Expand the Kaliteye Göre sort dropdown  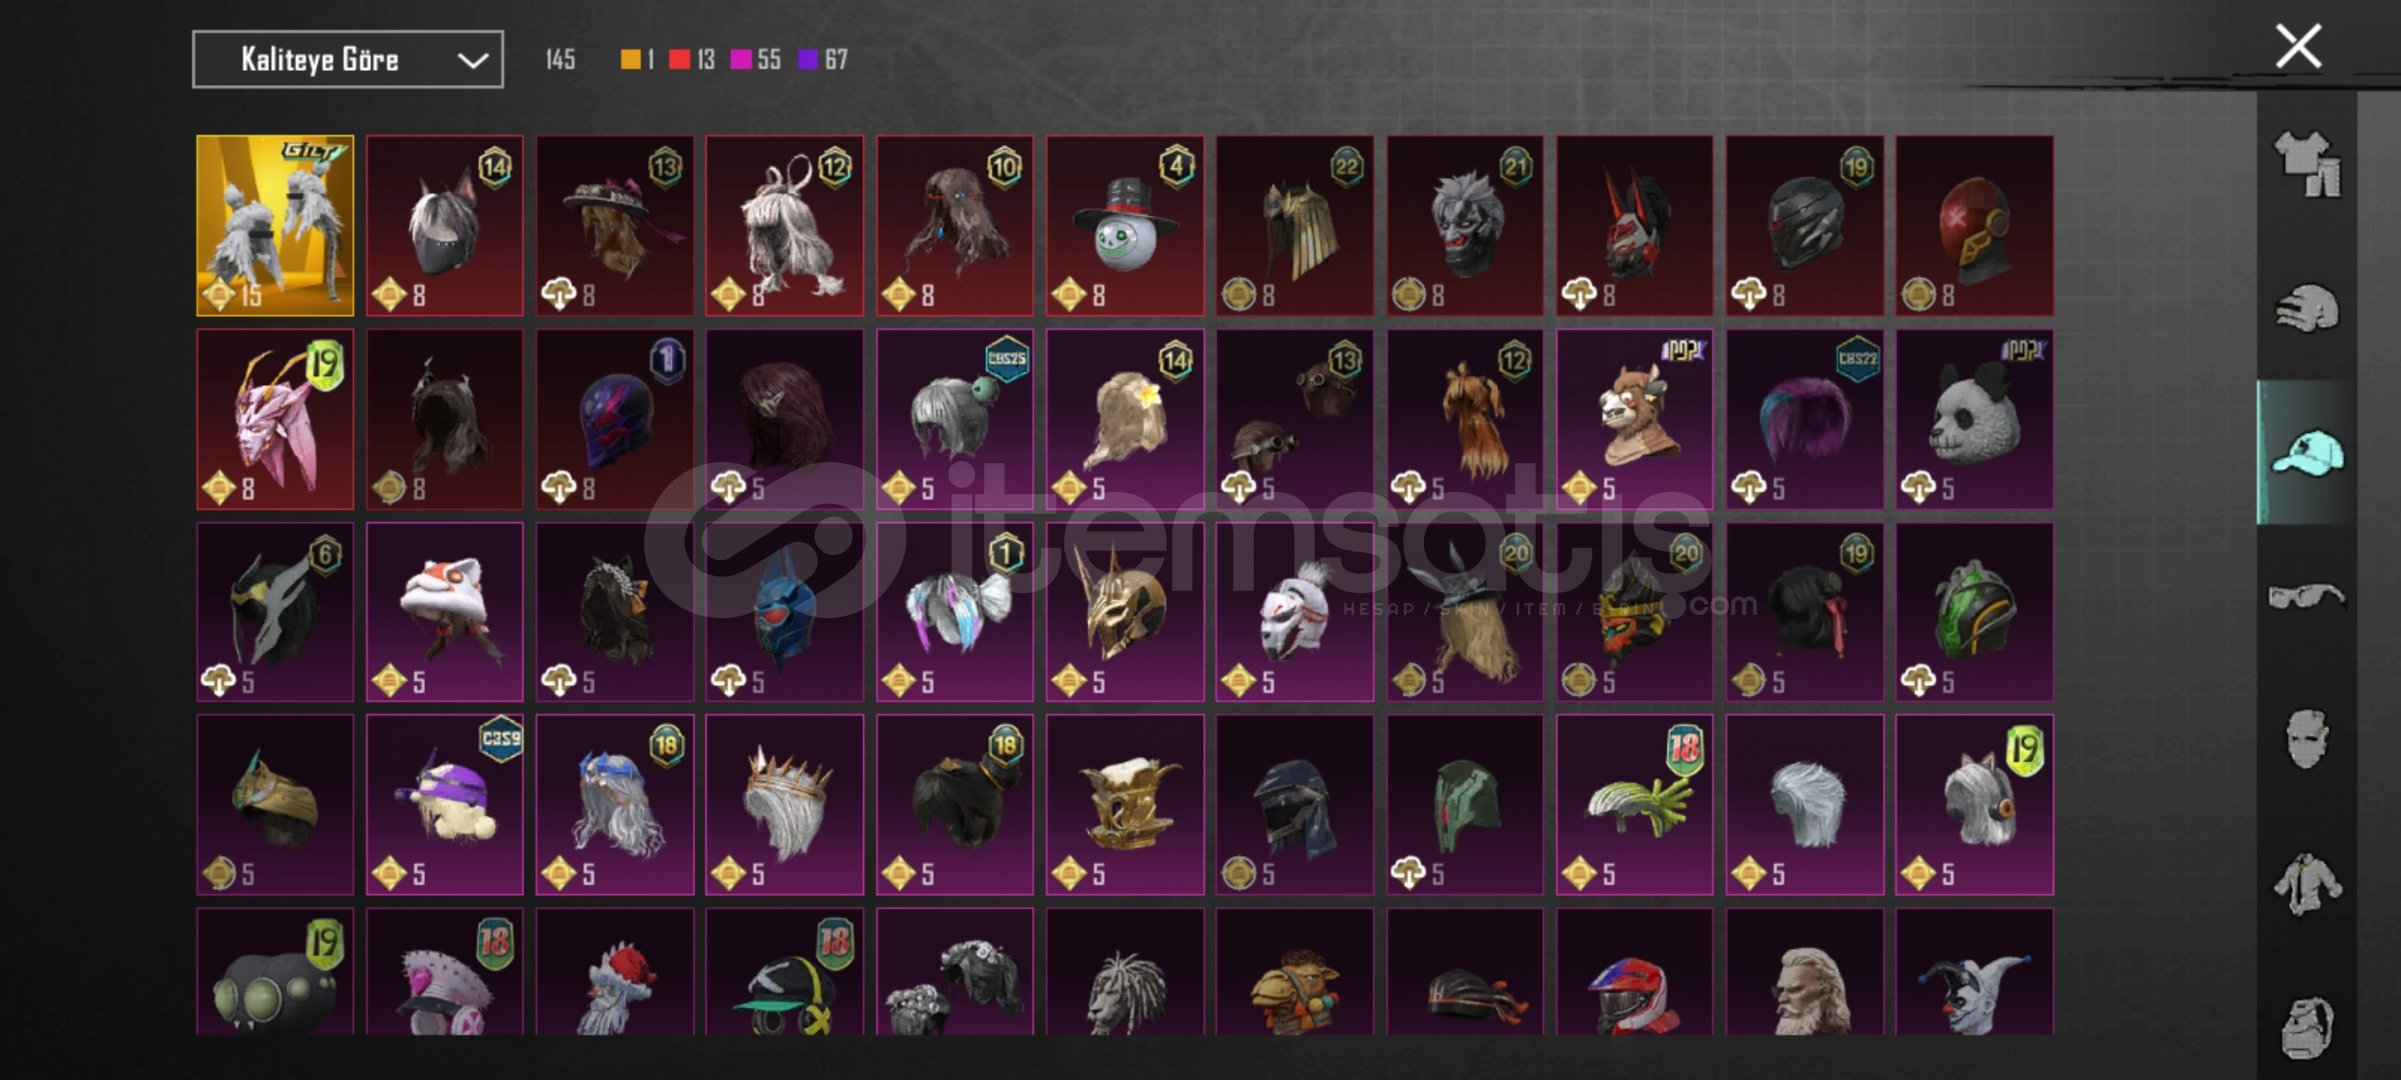(x=348, y=60)
